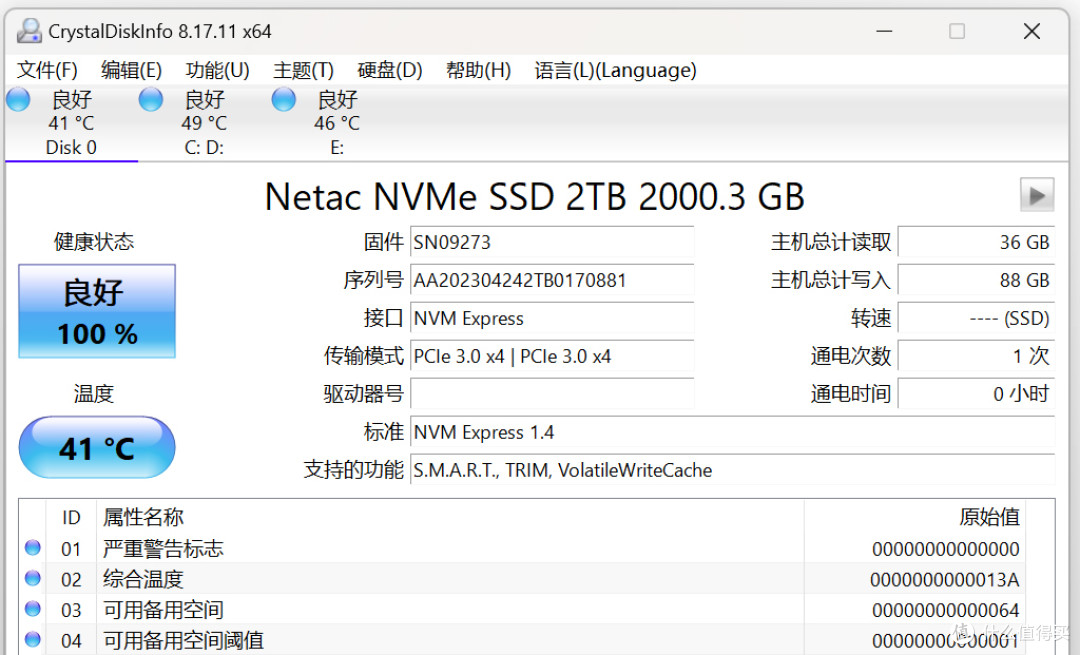Click the 49 °C temperature of C: D:

[x=204, y=123]
